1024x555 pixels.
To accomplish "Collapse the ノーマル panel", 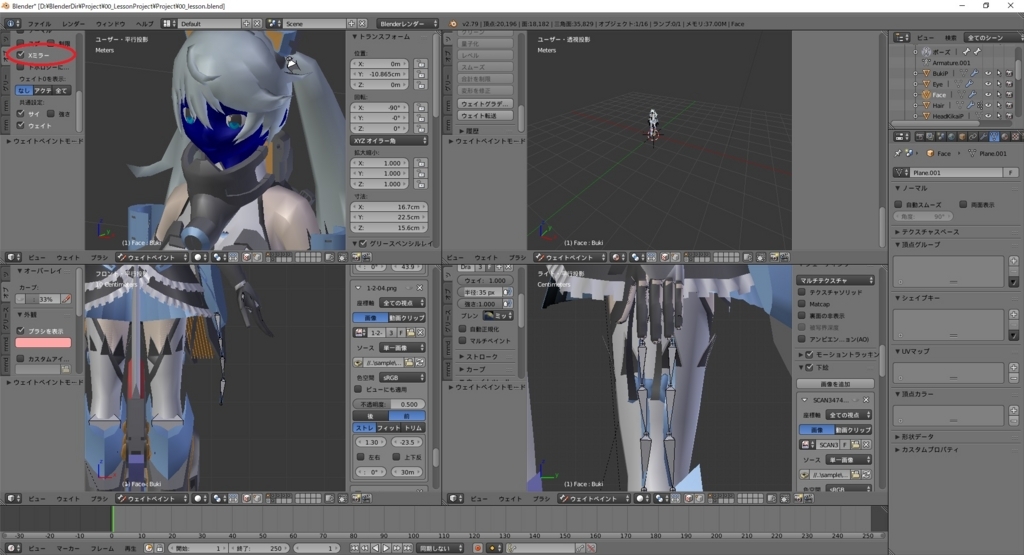I will click(912, 188).
